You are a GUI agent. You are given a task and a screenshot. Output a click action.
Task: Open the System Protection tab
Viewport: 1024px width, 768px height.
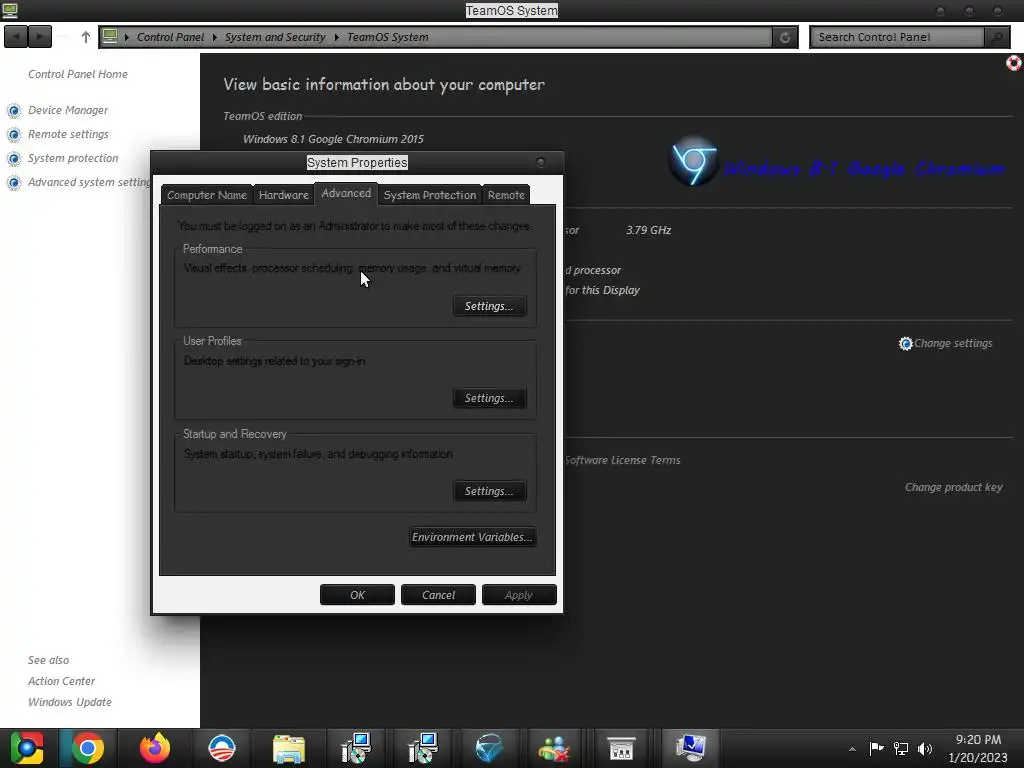(x=430, y=195)
